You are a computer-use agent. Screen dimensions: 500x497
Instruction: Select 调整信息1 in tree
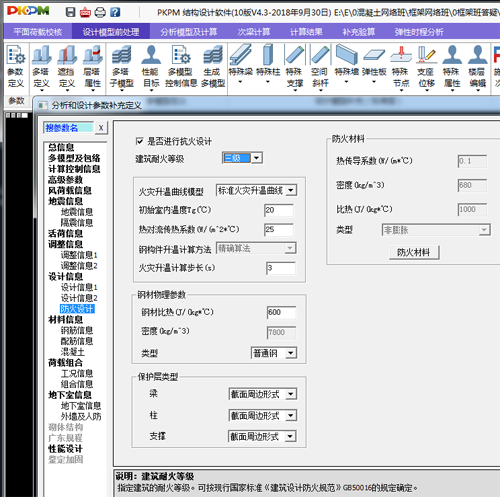tap(79, 255)
